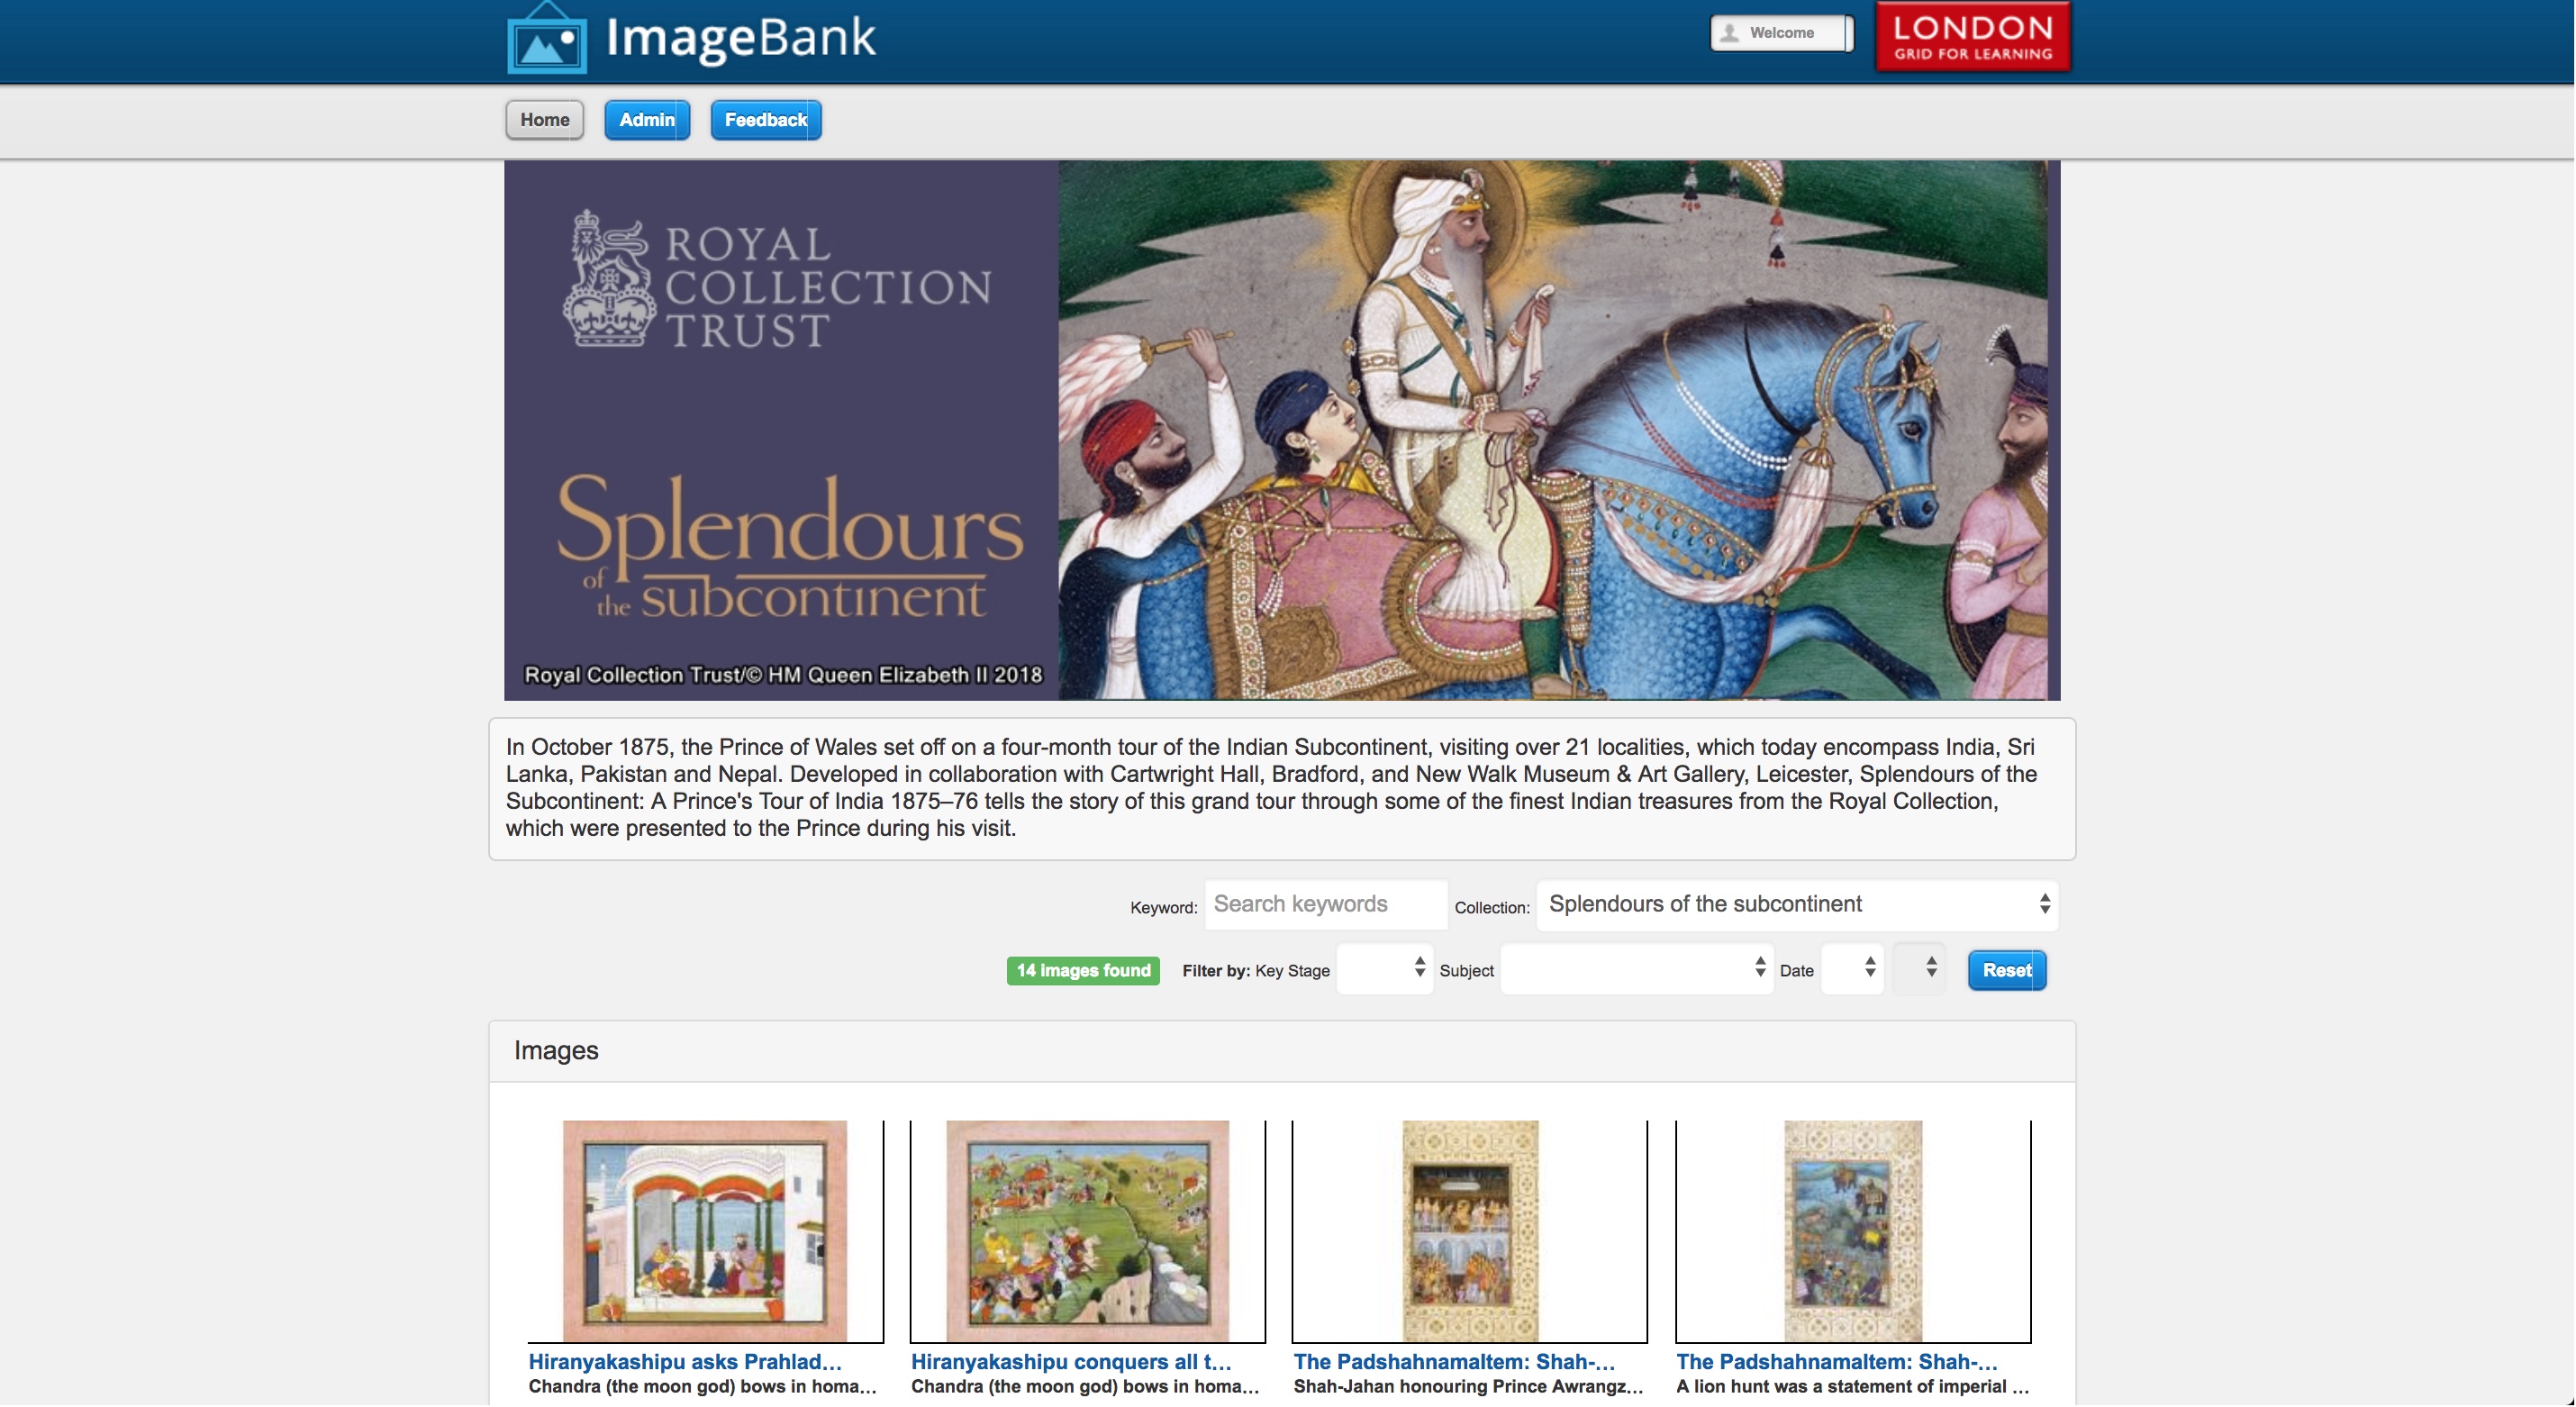This screenshot has height=1407, width=2576.
Task: Click the Royal Collection Trust crest emblem
Action: pyautogui.click(x=608, y=279)
